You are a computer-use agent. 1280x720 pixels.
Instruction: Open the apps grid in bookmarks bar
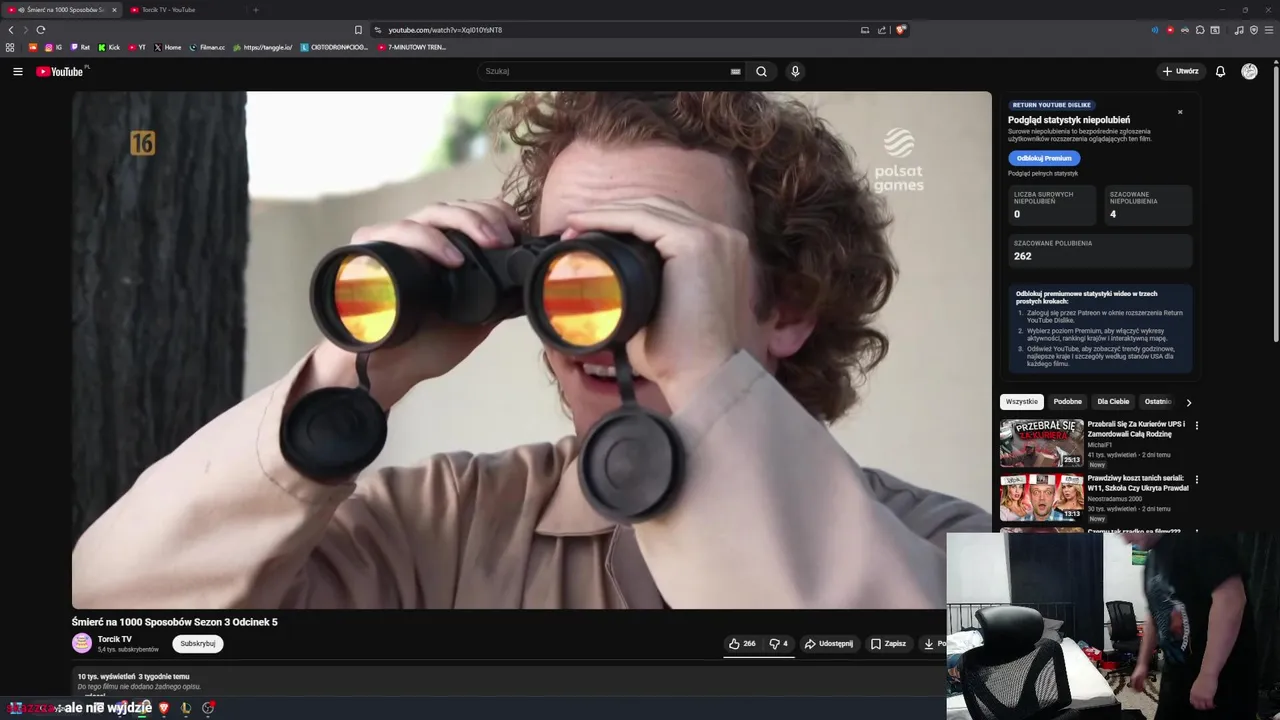10,47
